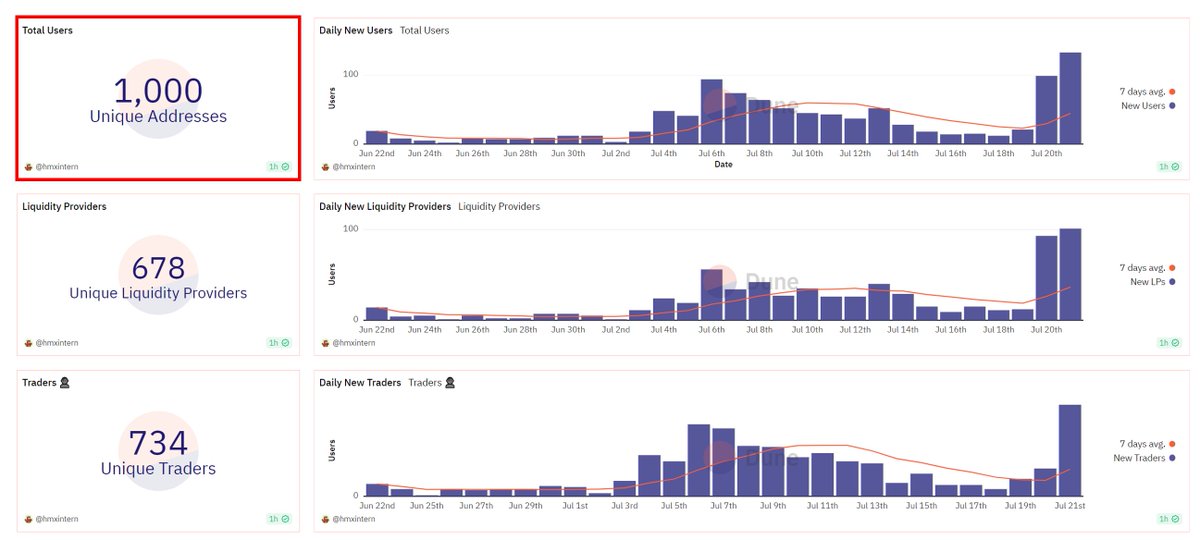The width and height of the screenshot is (1200, 540).
Task: Click the 1,000 unique addresses counter value
Action: pyautogui.click(x=158, y=91)
